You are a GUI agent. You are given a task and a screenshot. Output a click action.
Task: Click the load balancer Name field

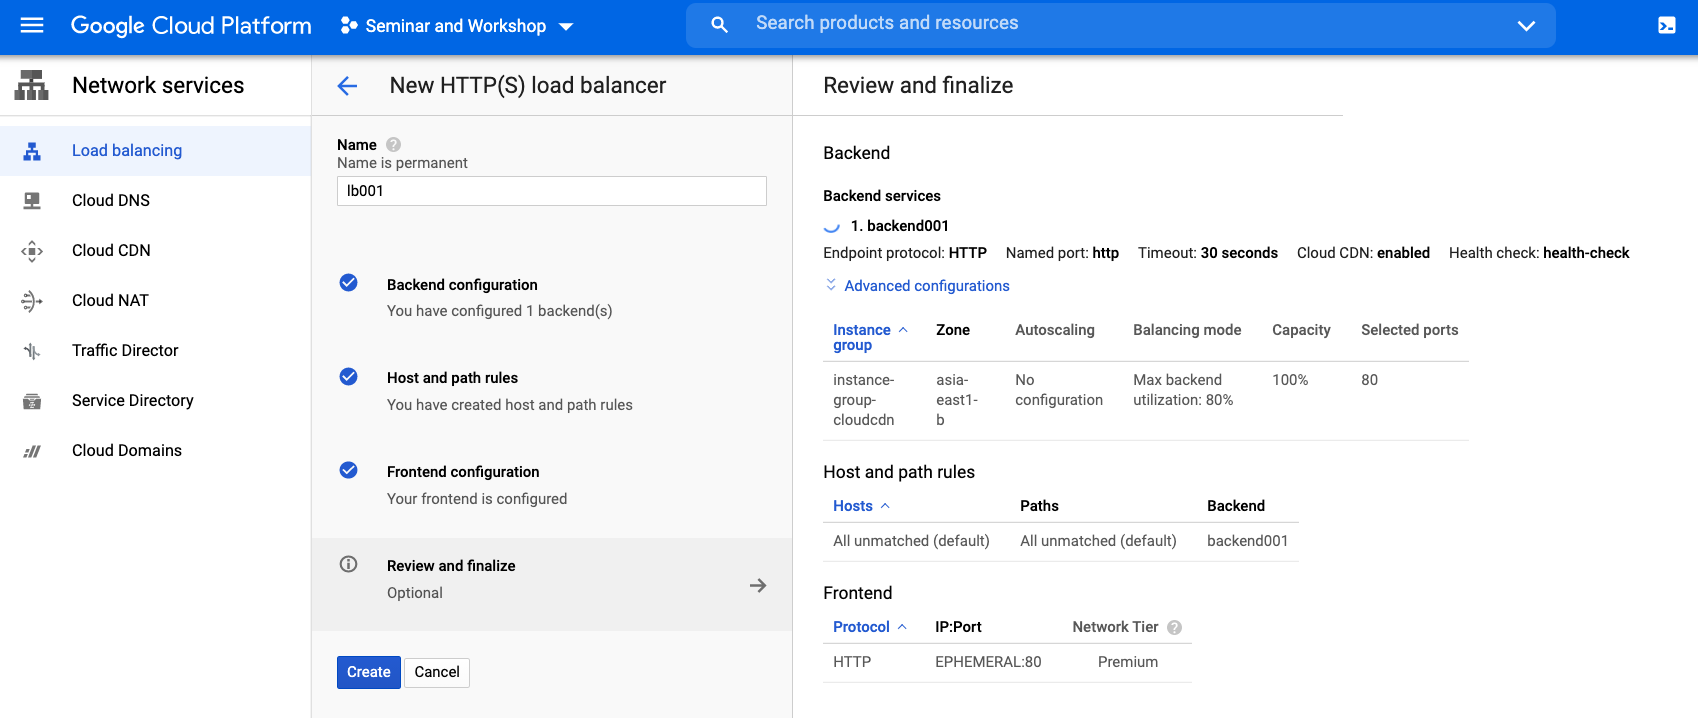coord(552,191)
